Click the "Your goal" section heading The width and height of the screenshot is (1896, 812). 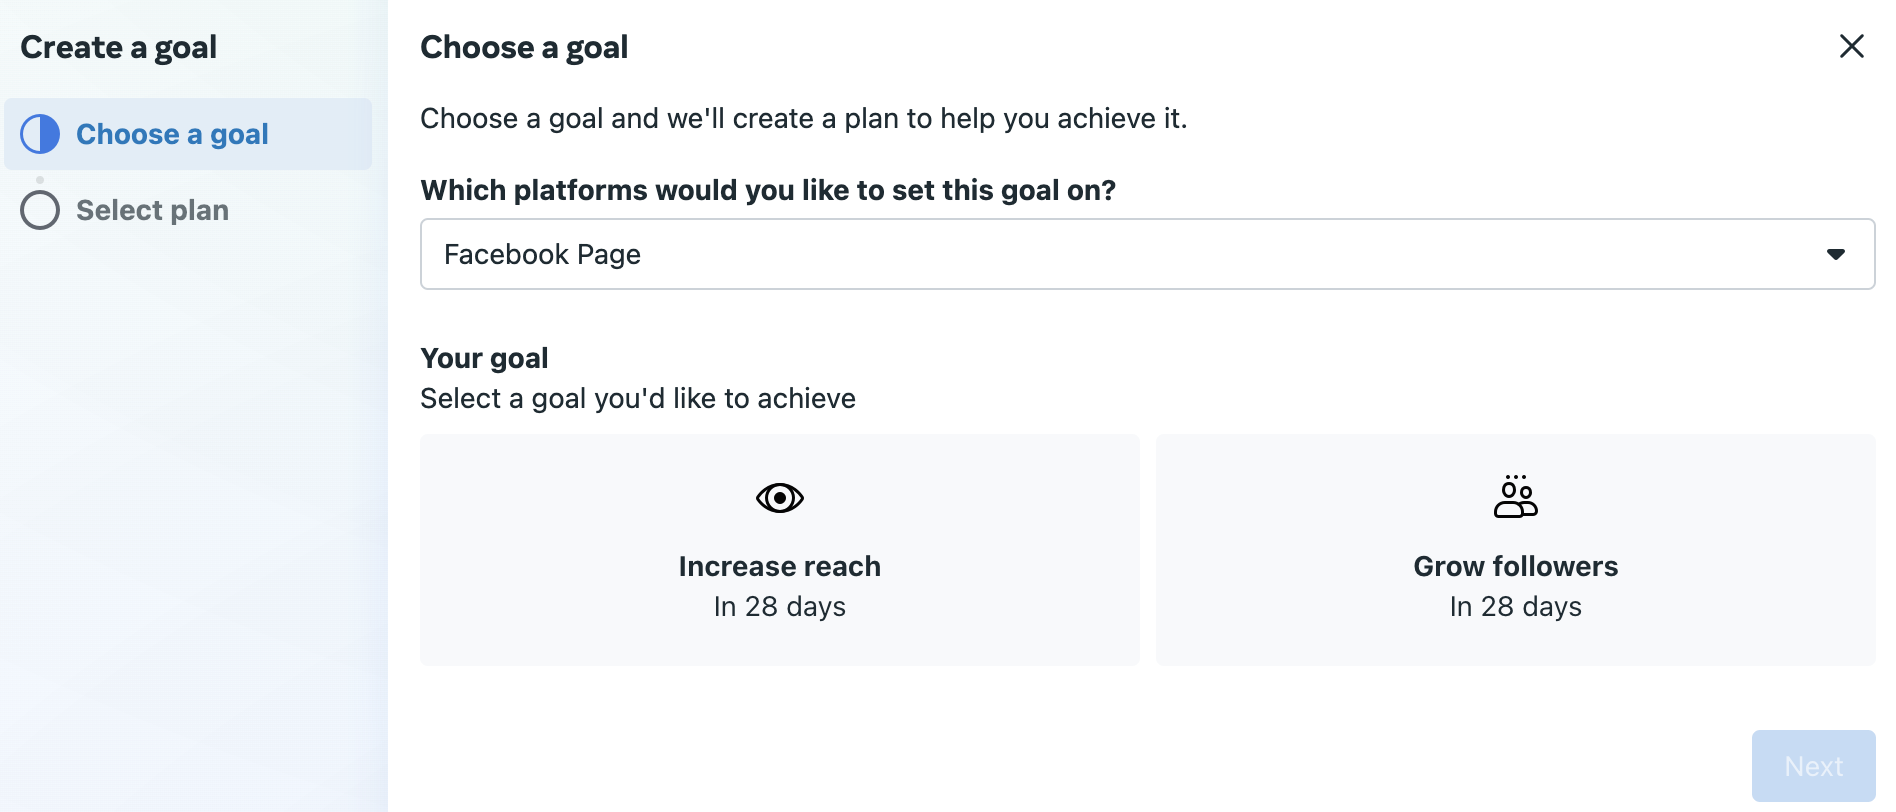coord(484,358)
